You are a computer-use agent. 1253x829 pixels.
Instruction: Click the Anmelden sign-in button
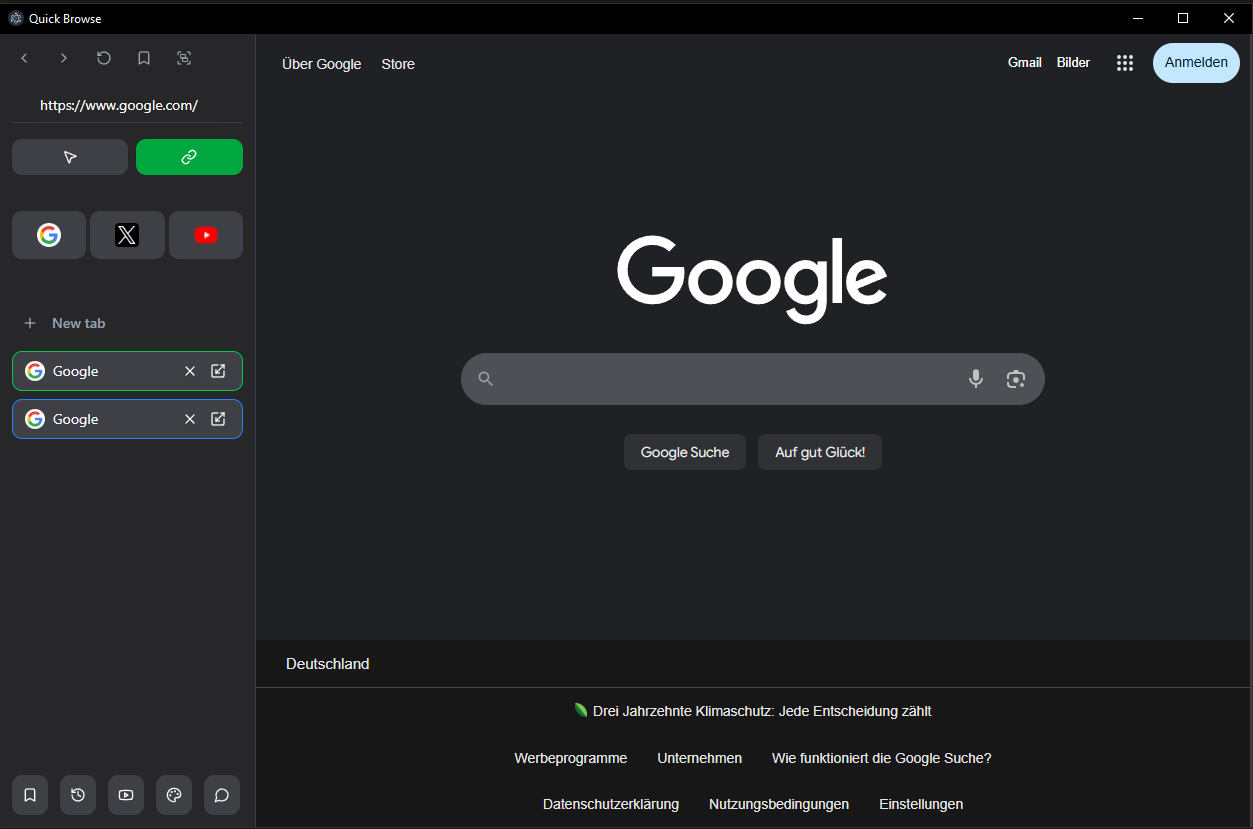click(1196, 62)
